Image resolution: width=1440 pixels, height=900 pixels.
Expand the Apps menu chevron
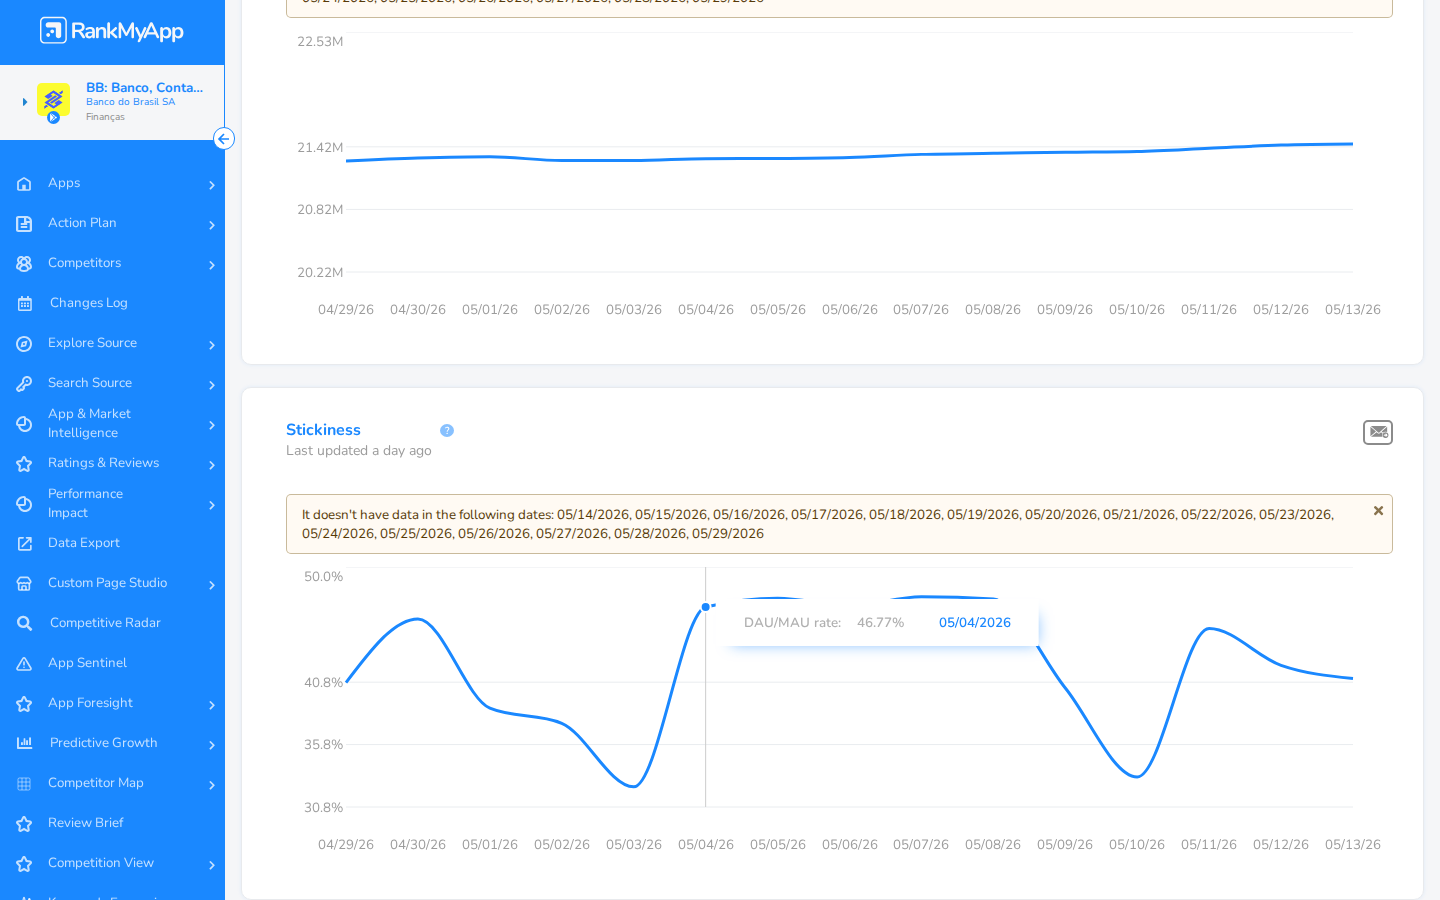pos(212,185)
